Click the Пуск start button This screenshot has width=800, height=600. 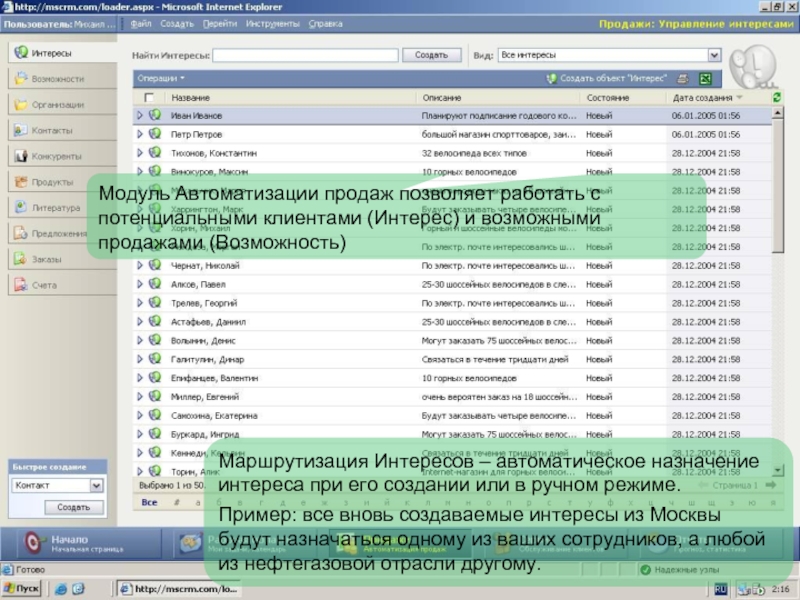click(x=21, y=589)
